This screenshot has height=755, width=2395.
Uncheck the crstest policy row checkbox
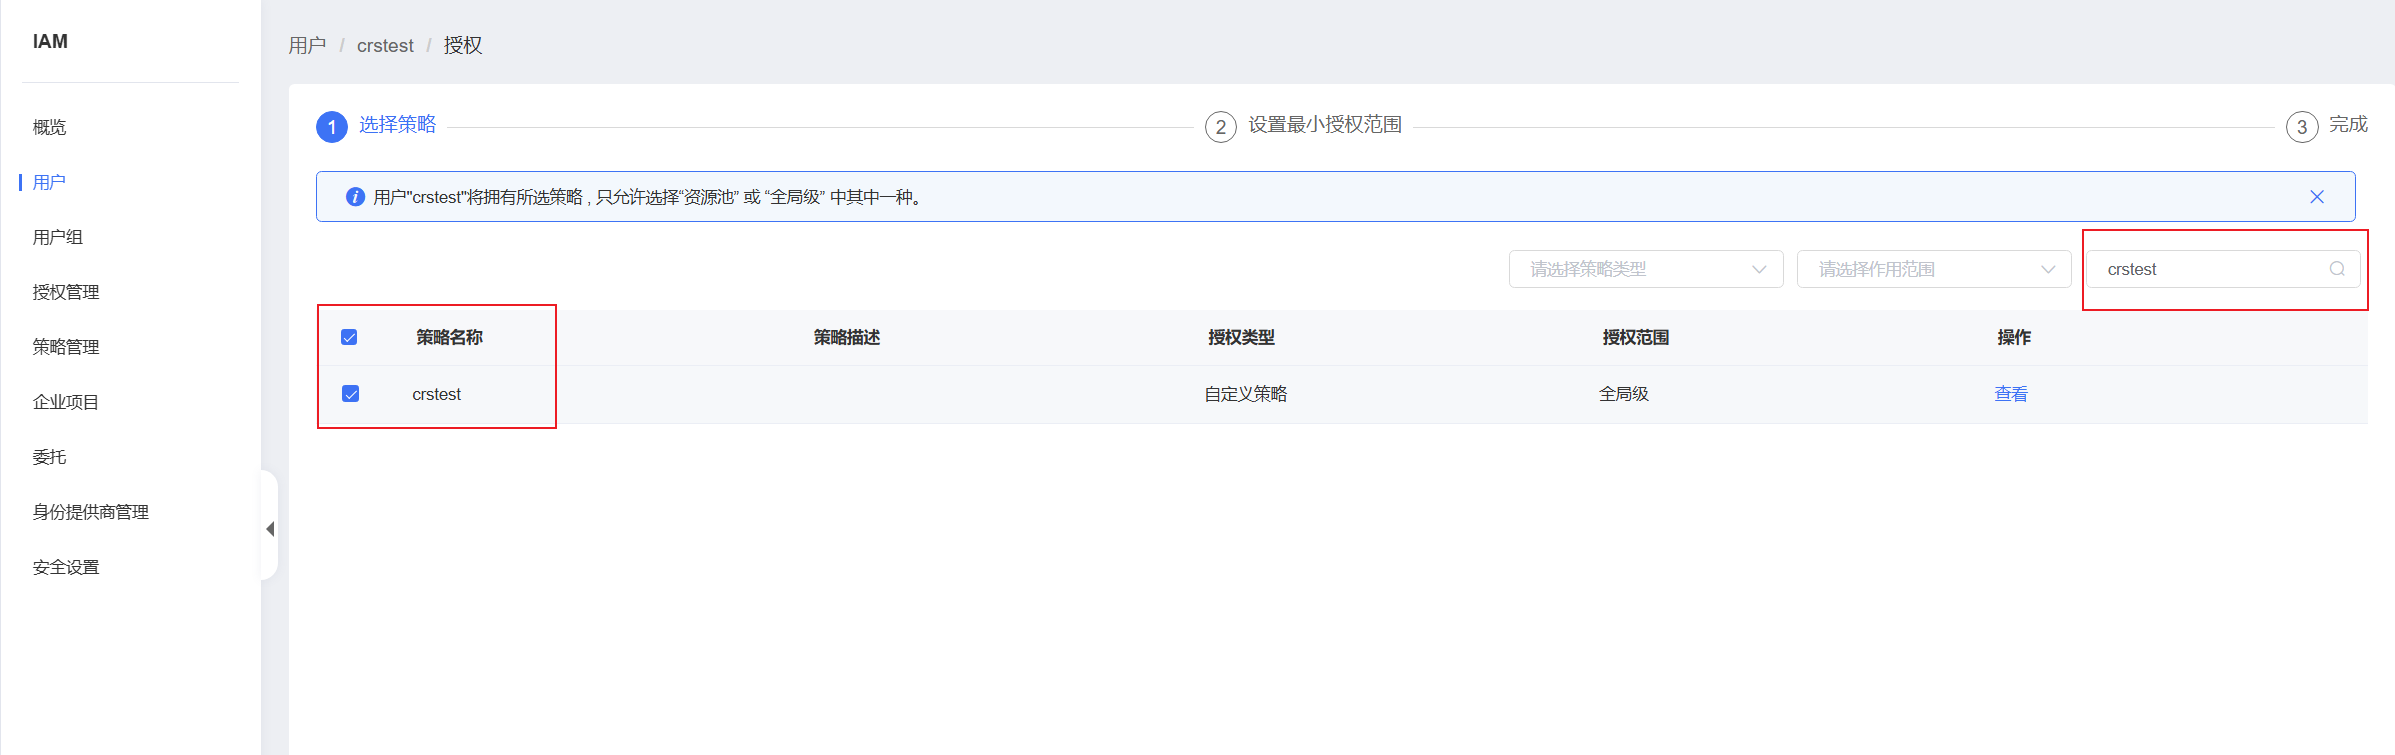point(351,394)
